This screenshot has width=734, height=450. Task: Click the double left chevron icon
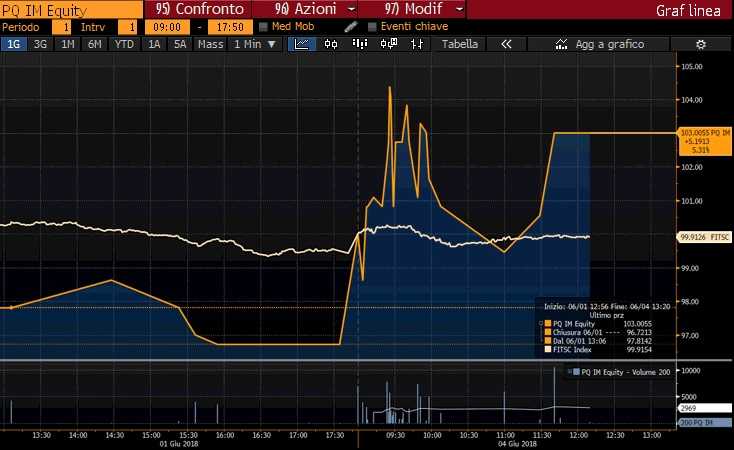click(506, 44)
